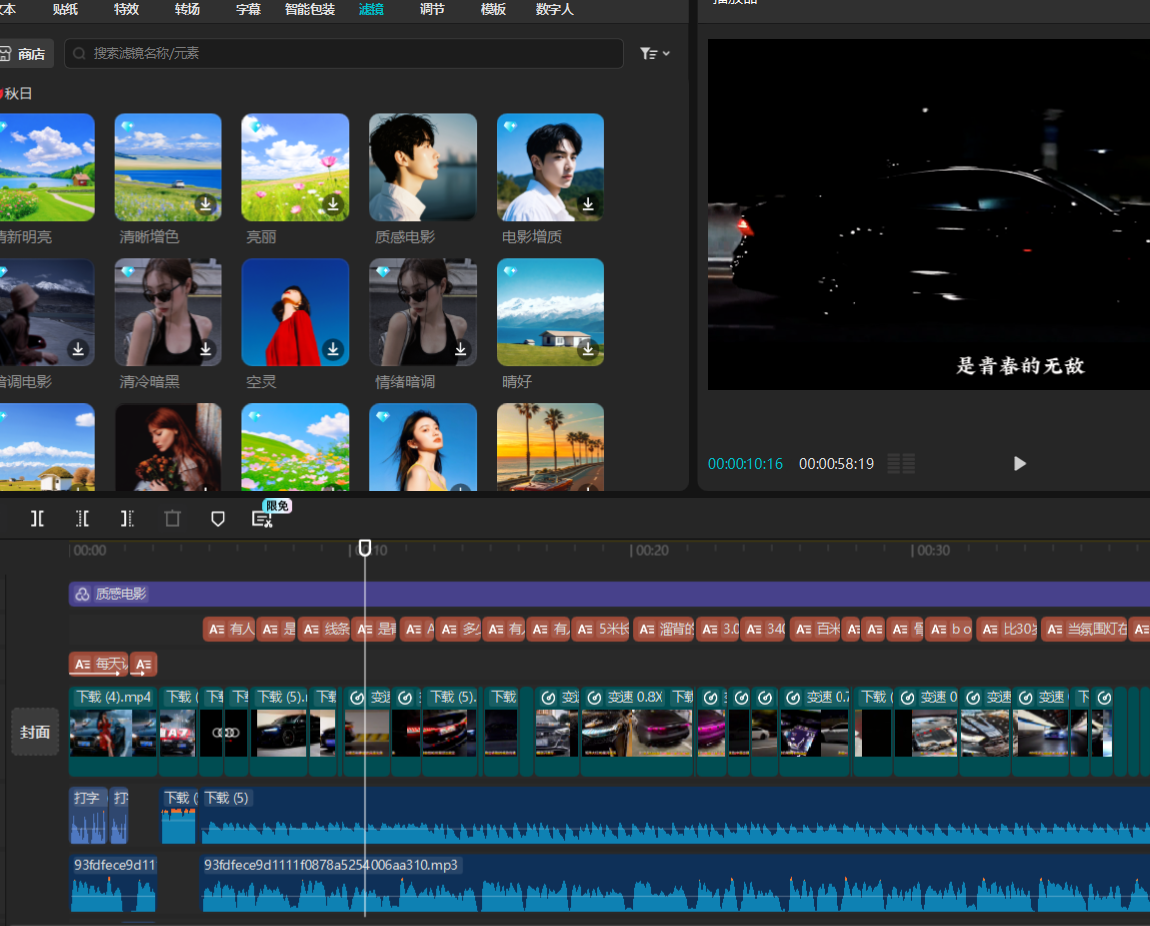
Task: Select the purple 质感电影 filter clip in timeline
Action: pyautogui.click(x=600, y=594)
